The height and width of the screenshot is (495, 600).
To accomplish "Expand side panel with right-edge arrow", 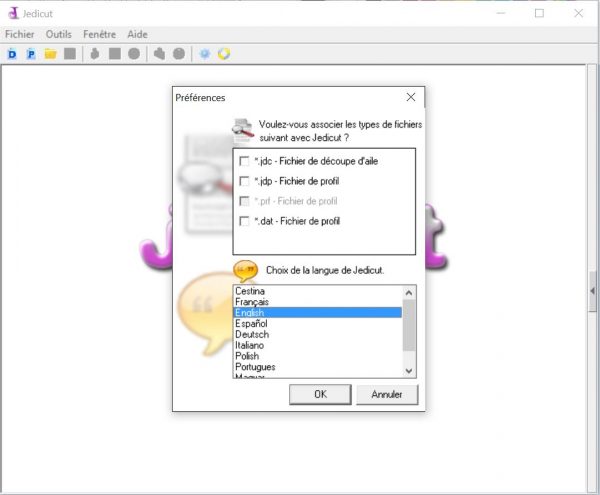I will coord(593,291).
